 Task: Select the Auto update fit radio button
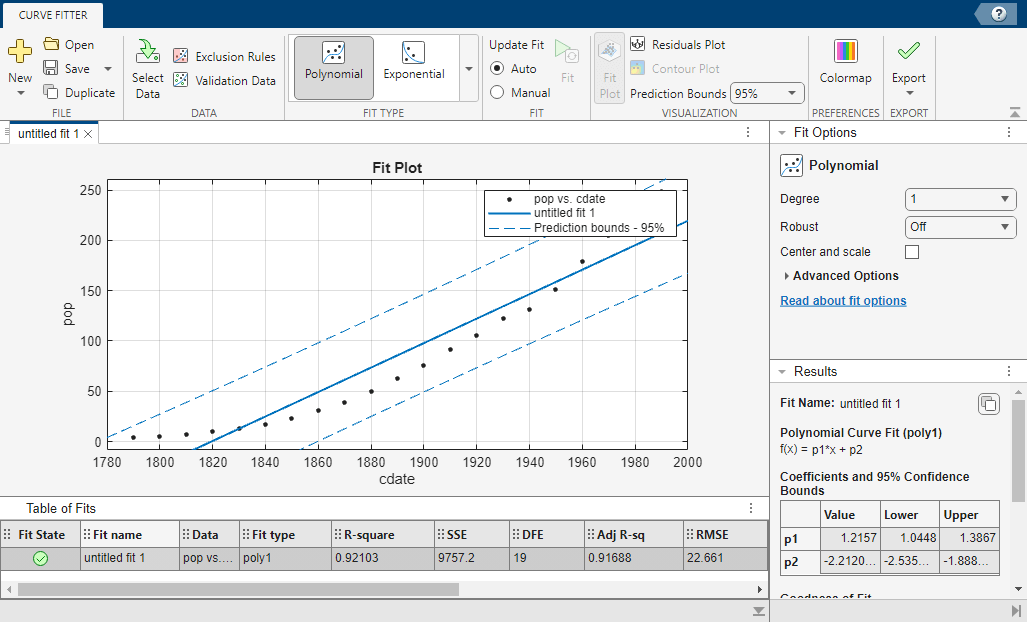pyautogui.click(x=497, y=69)
